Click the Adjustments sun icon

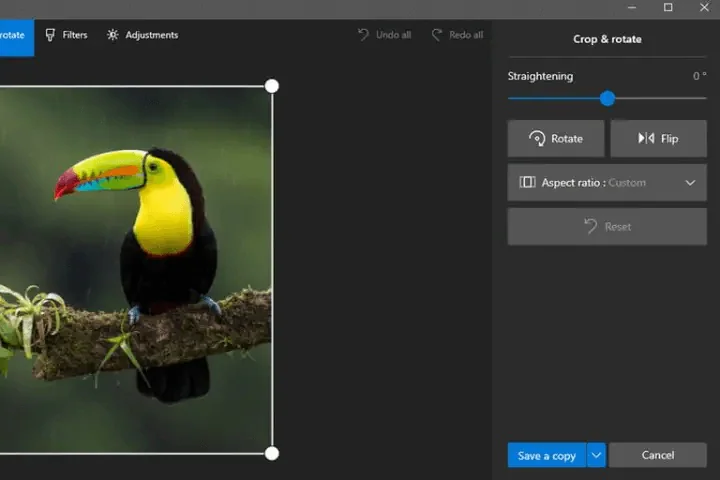112,35
